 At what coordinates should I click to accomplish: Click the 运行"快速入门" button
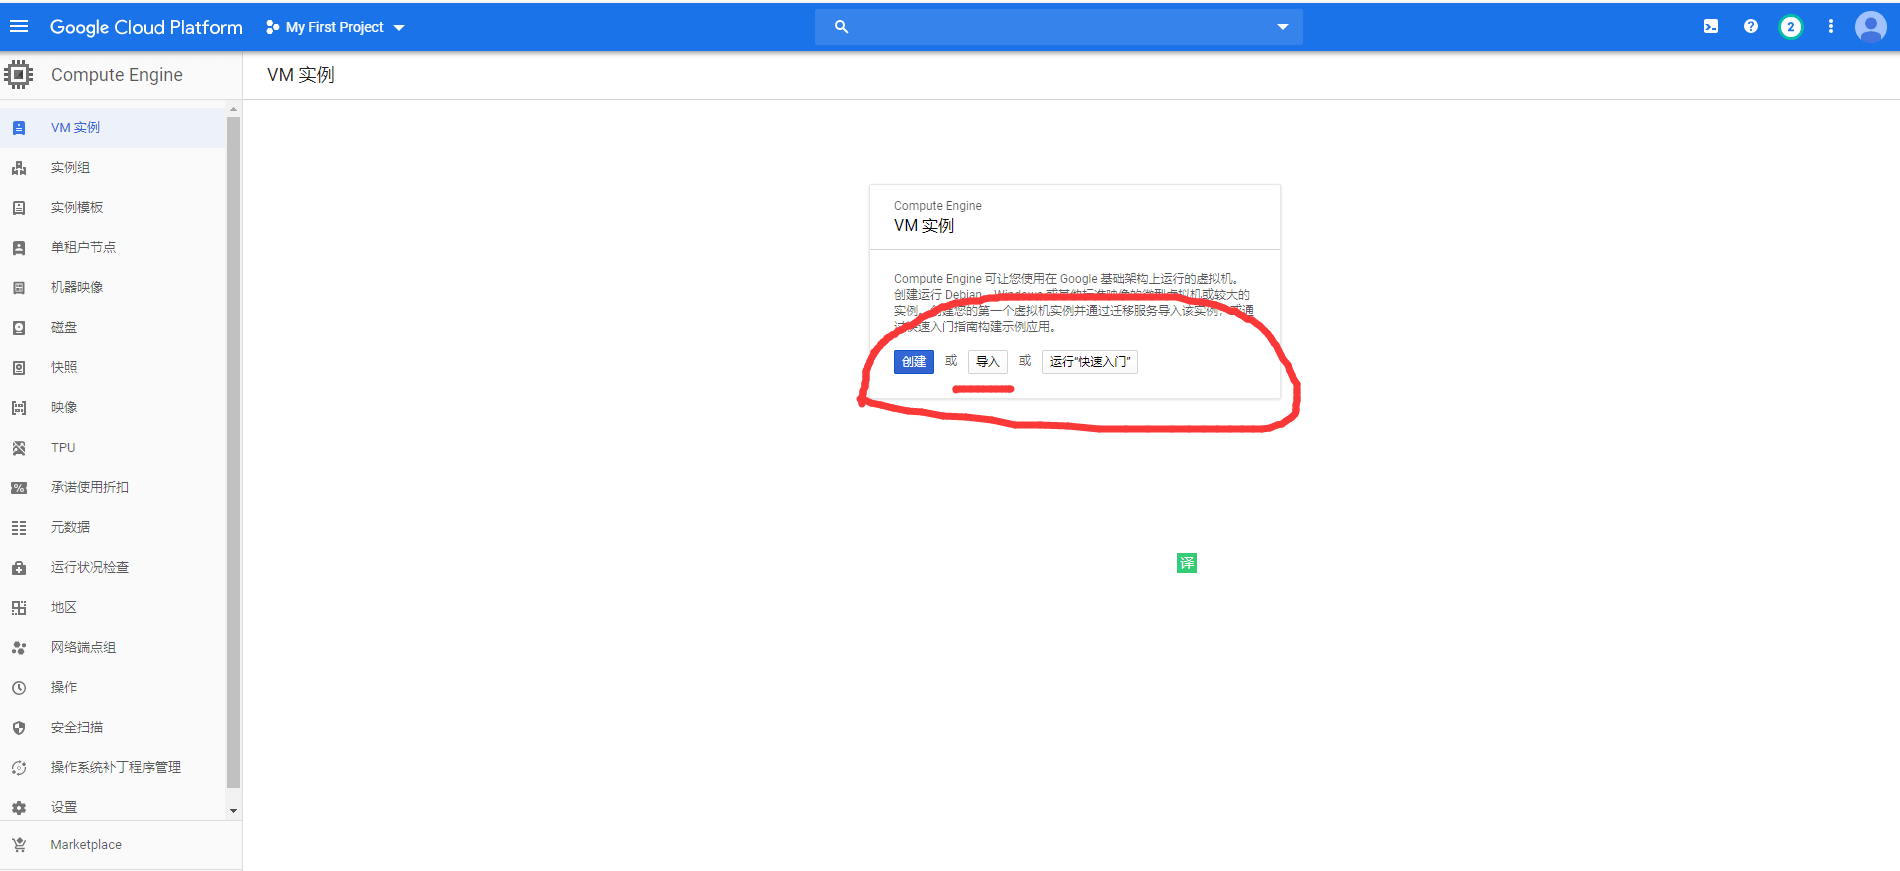click(1089, 362)
